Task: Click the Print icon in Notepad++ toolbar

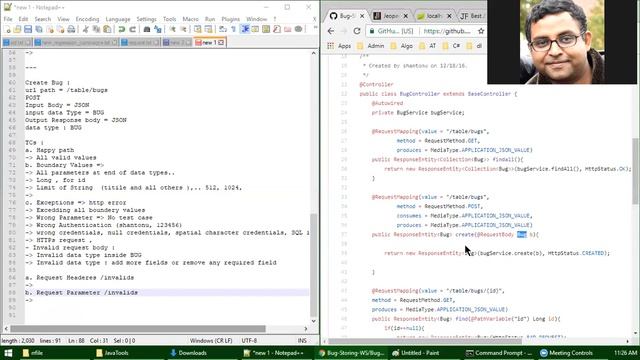Action: click(71, 29)
